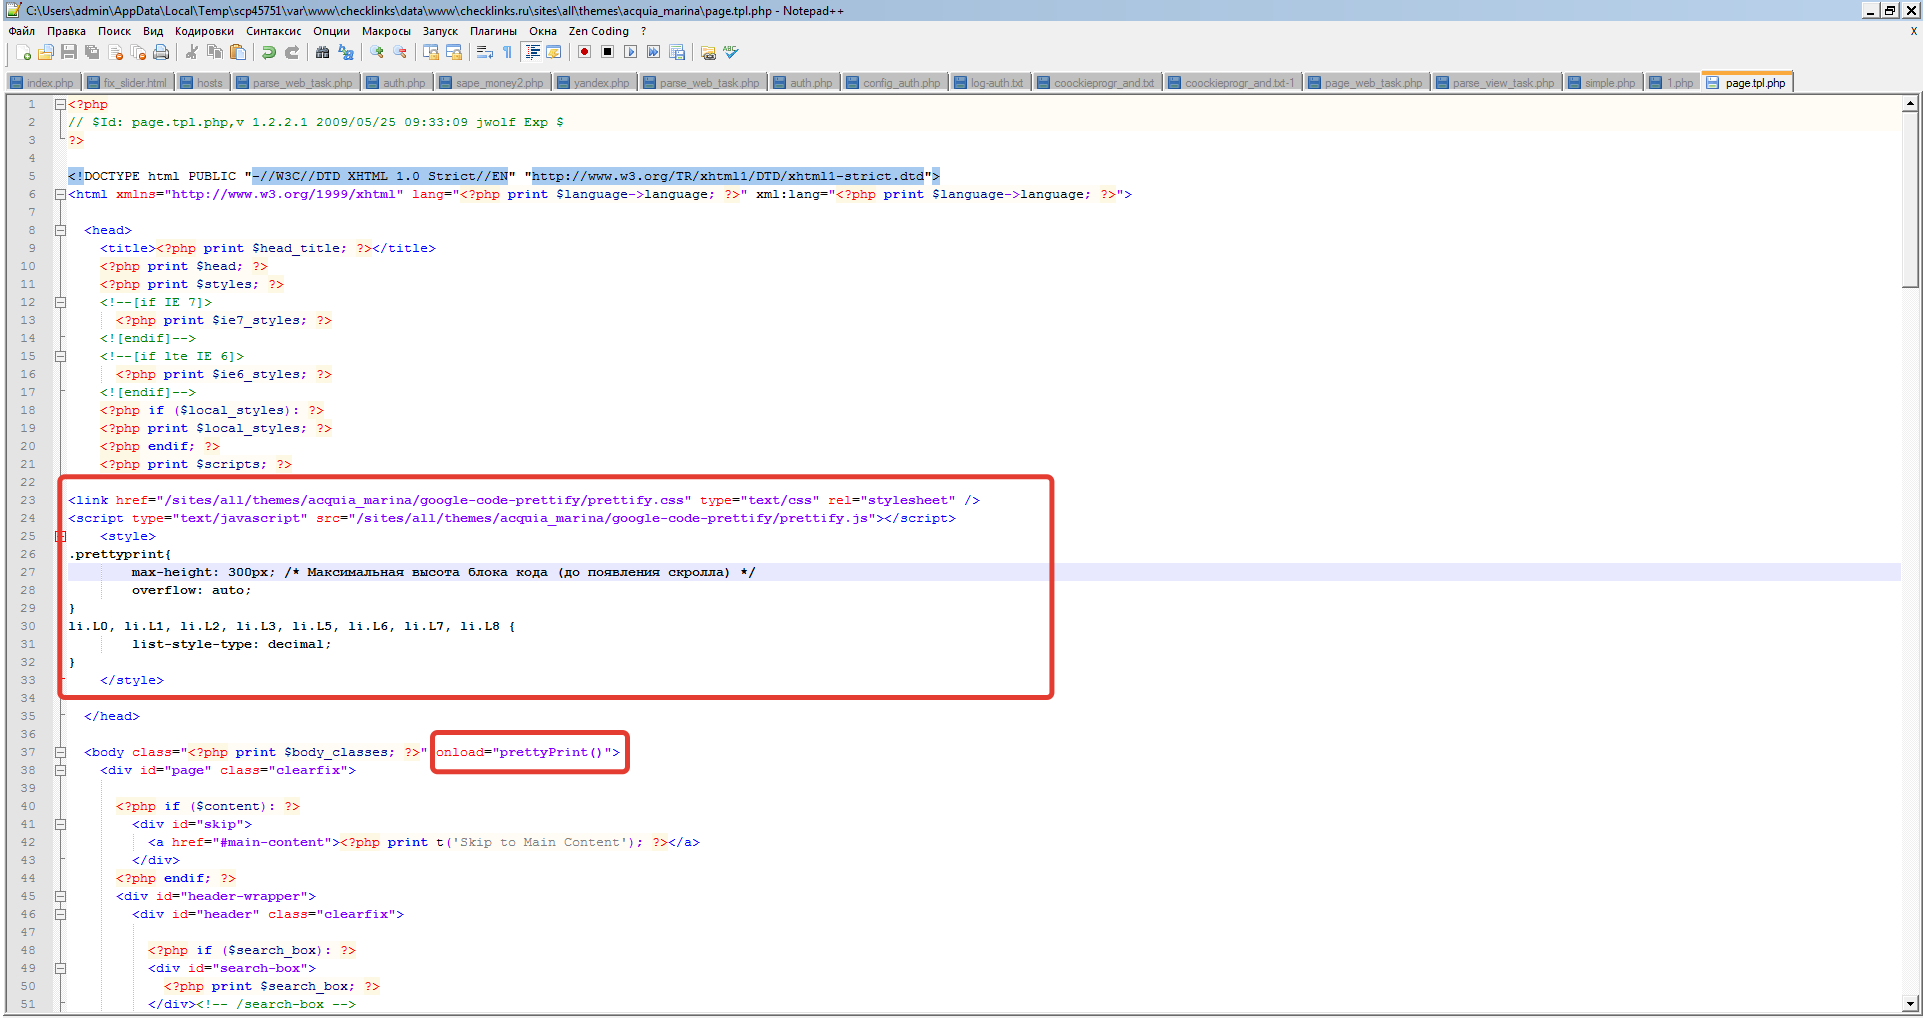Switch to the hosts tab
The width and height of the screenshot is (1926, 1018).
[202, 83]
